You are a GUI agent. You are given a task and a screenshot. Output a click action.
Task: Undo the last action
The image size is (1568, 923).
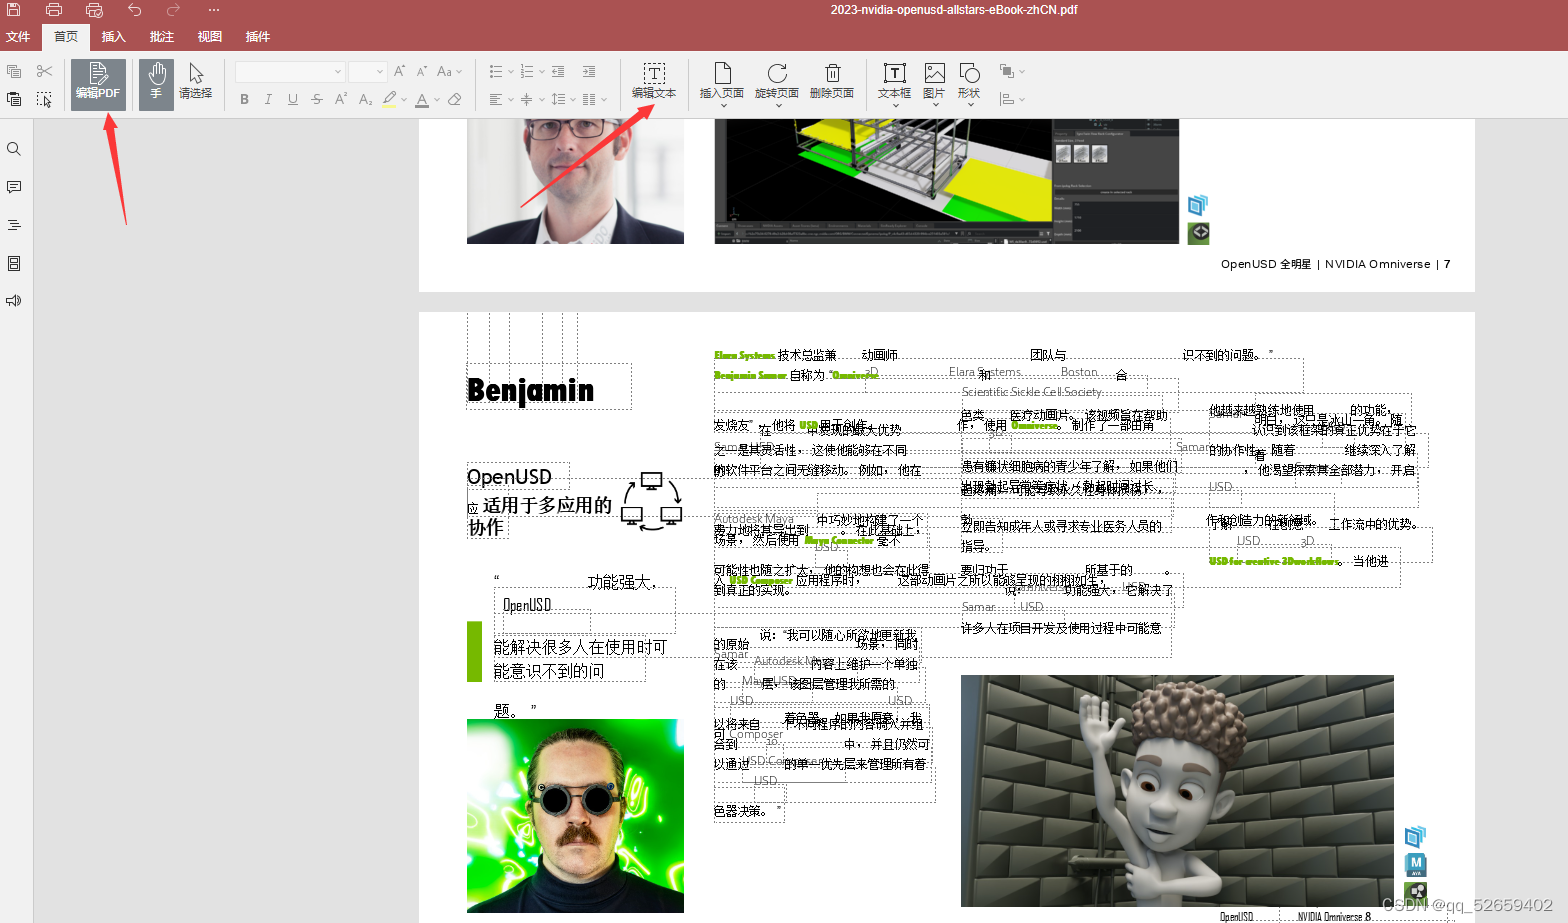[134, 10]
